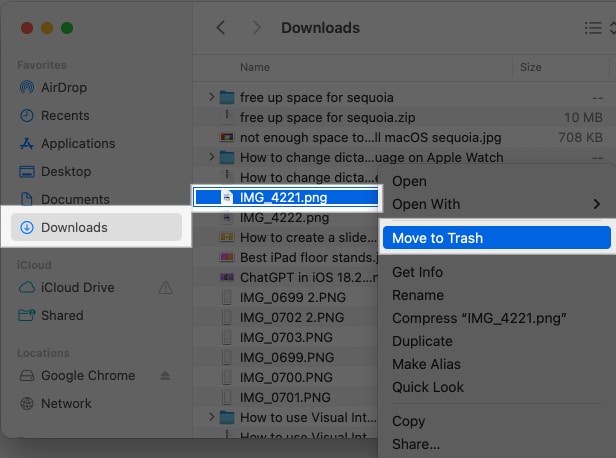Select the file named IMG_4221.png

coord(284,197)
